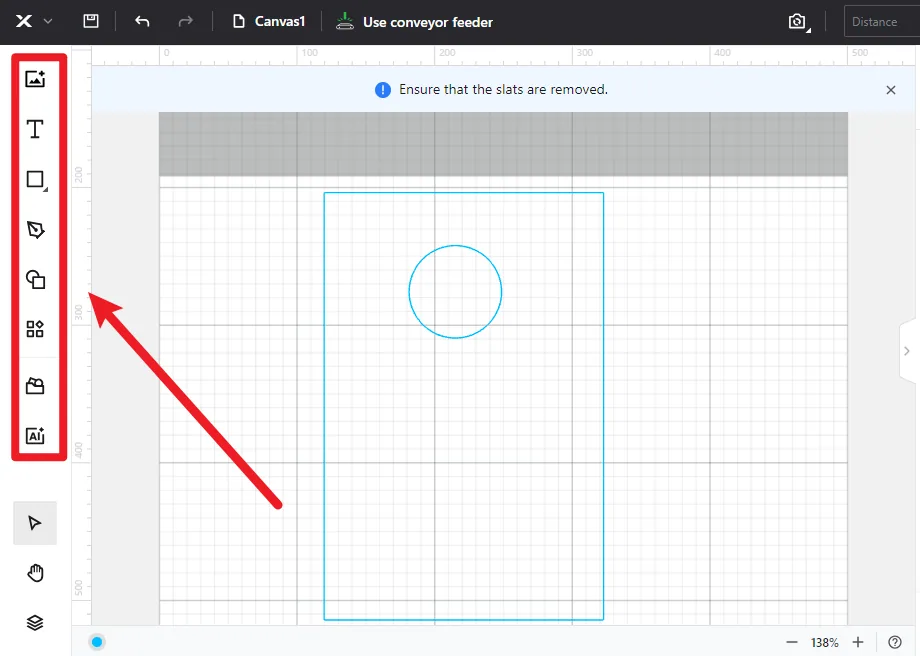Launch the AI image generator tool
Image resolution: width=920 pixels, height=656 pixels.
pos(35,435)
